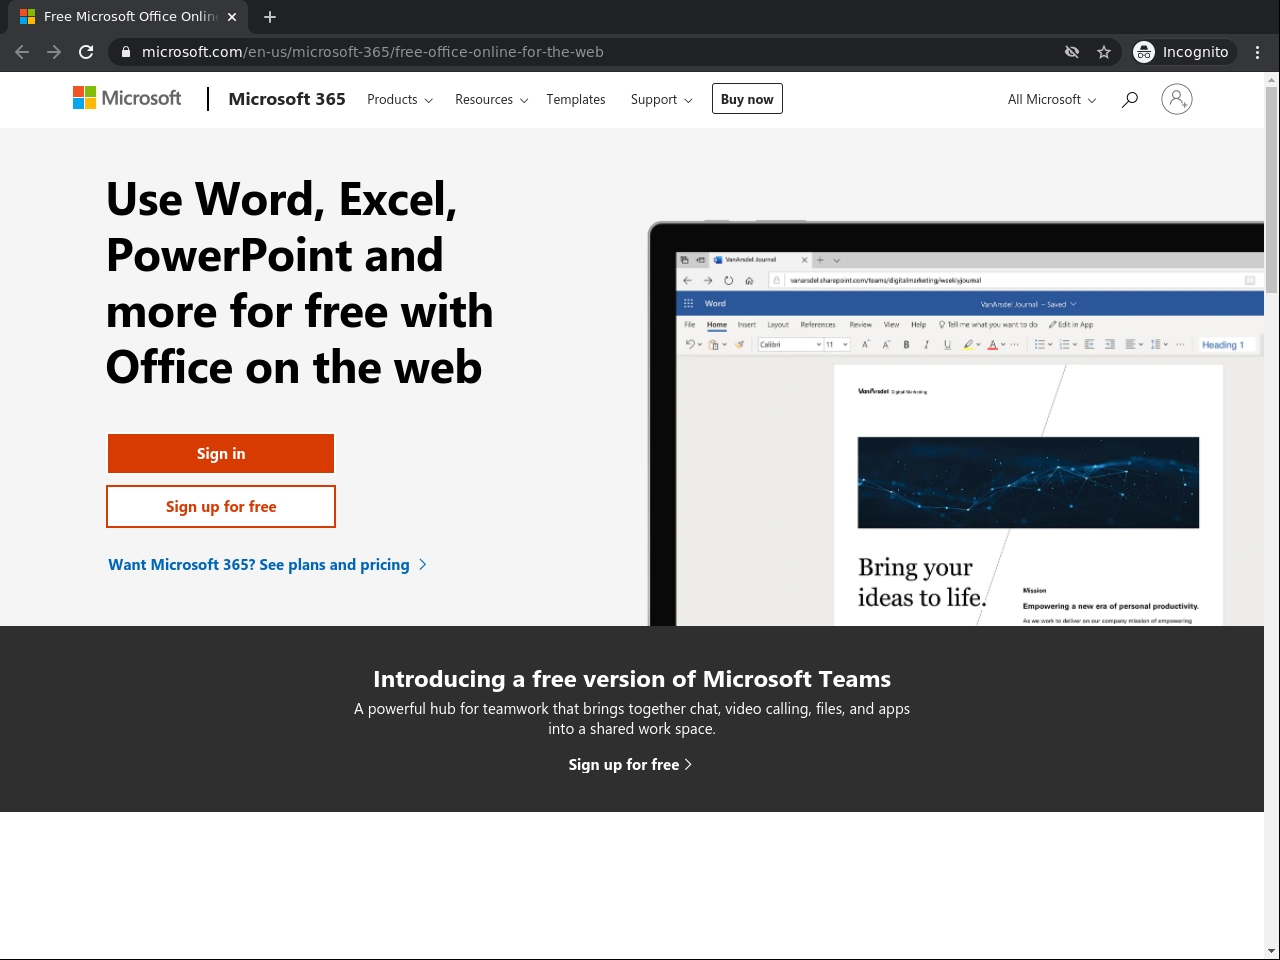Open the Templates nav item
Image resolution: width=1280 pixels, height=960 pixels.
pyautogui.click(x=576, y=100)
